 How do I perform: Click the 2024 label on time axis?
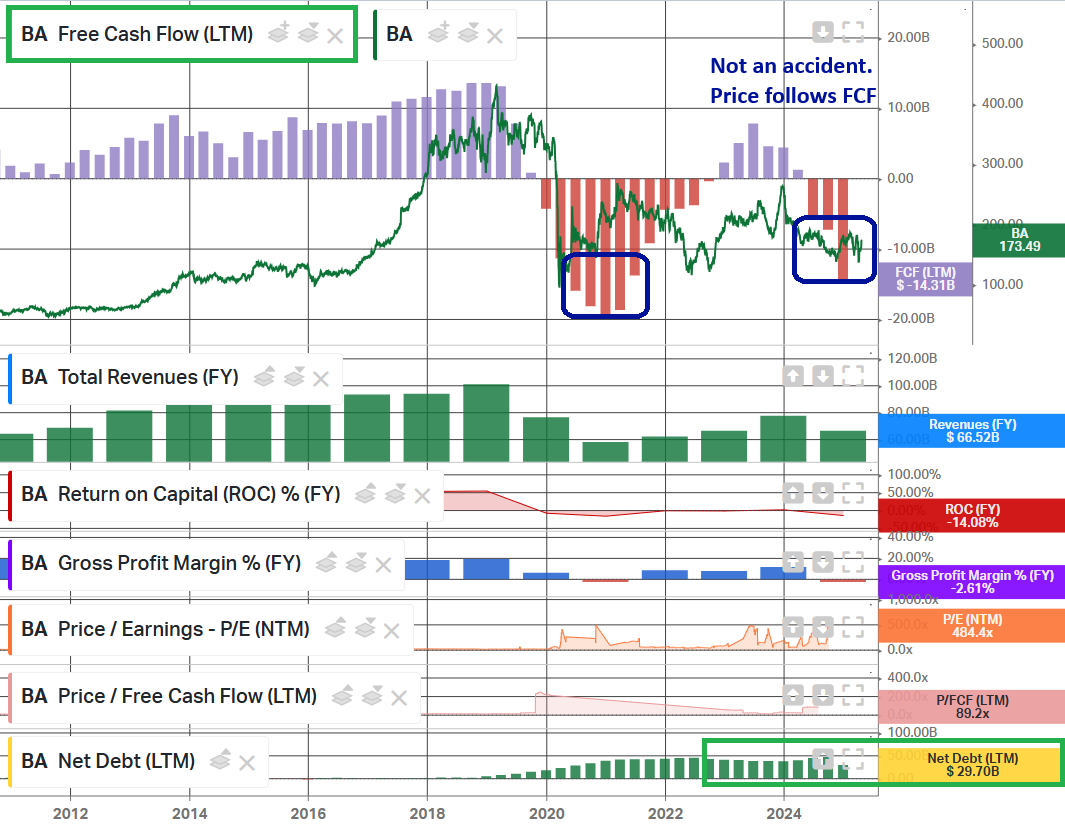pos(784,813)
